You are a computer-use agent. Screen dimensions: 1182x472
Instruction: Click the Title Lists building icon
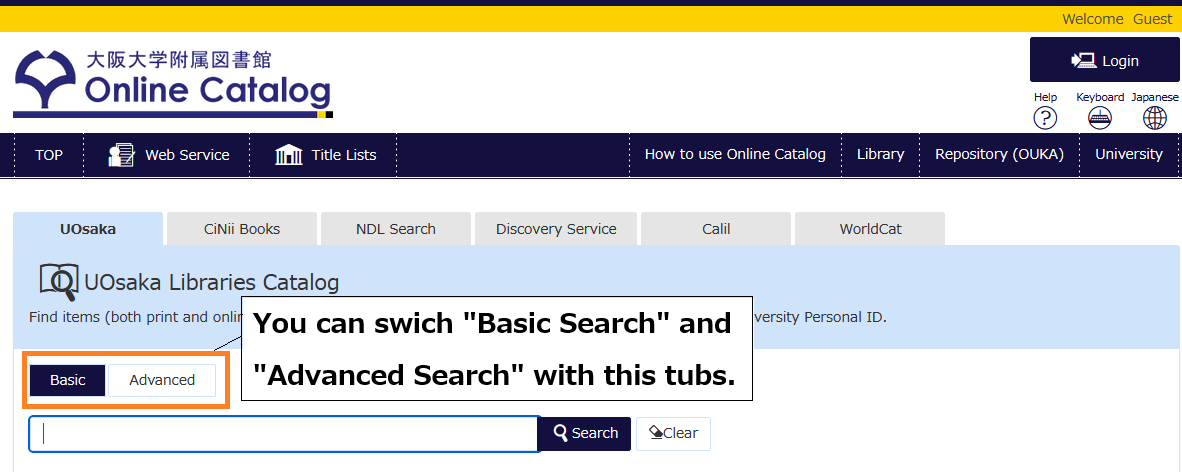pos(289,155)
